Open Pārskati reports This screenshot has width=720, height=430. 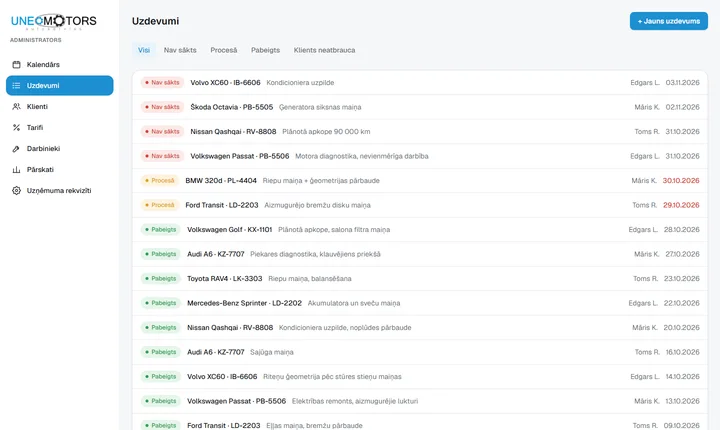coord(60,170)
